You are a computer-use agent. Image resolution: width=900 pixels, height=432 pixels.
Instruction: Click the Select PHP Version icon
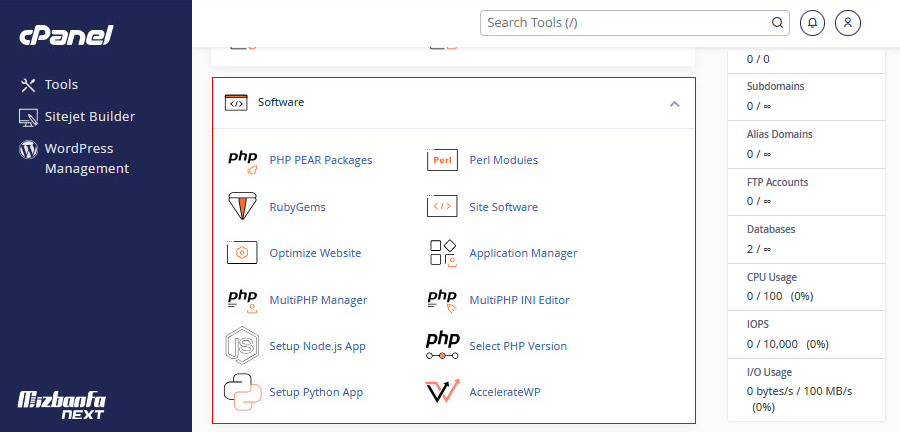[x=443, y=346]
